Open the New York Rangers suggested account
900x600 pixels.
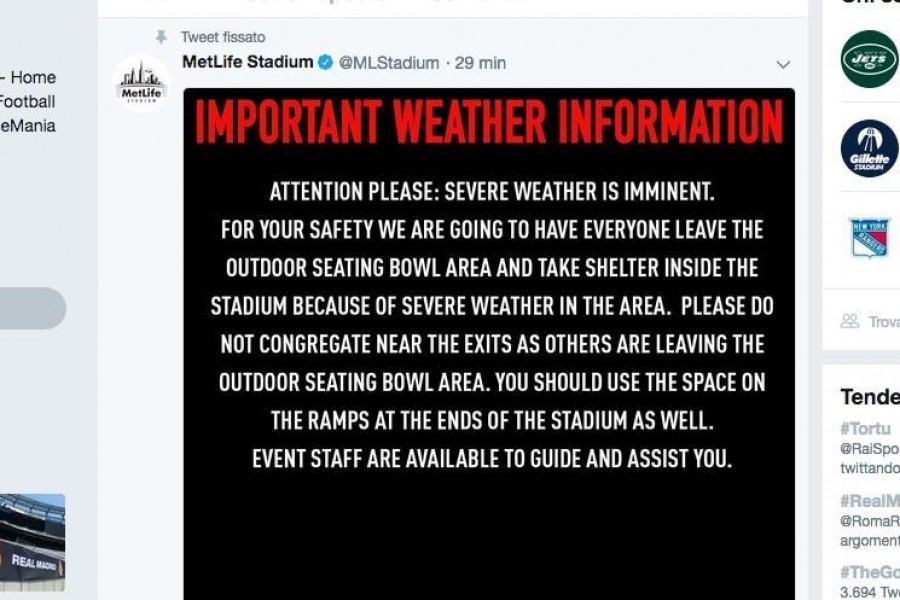pos(869,237)
